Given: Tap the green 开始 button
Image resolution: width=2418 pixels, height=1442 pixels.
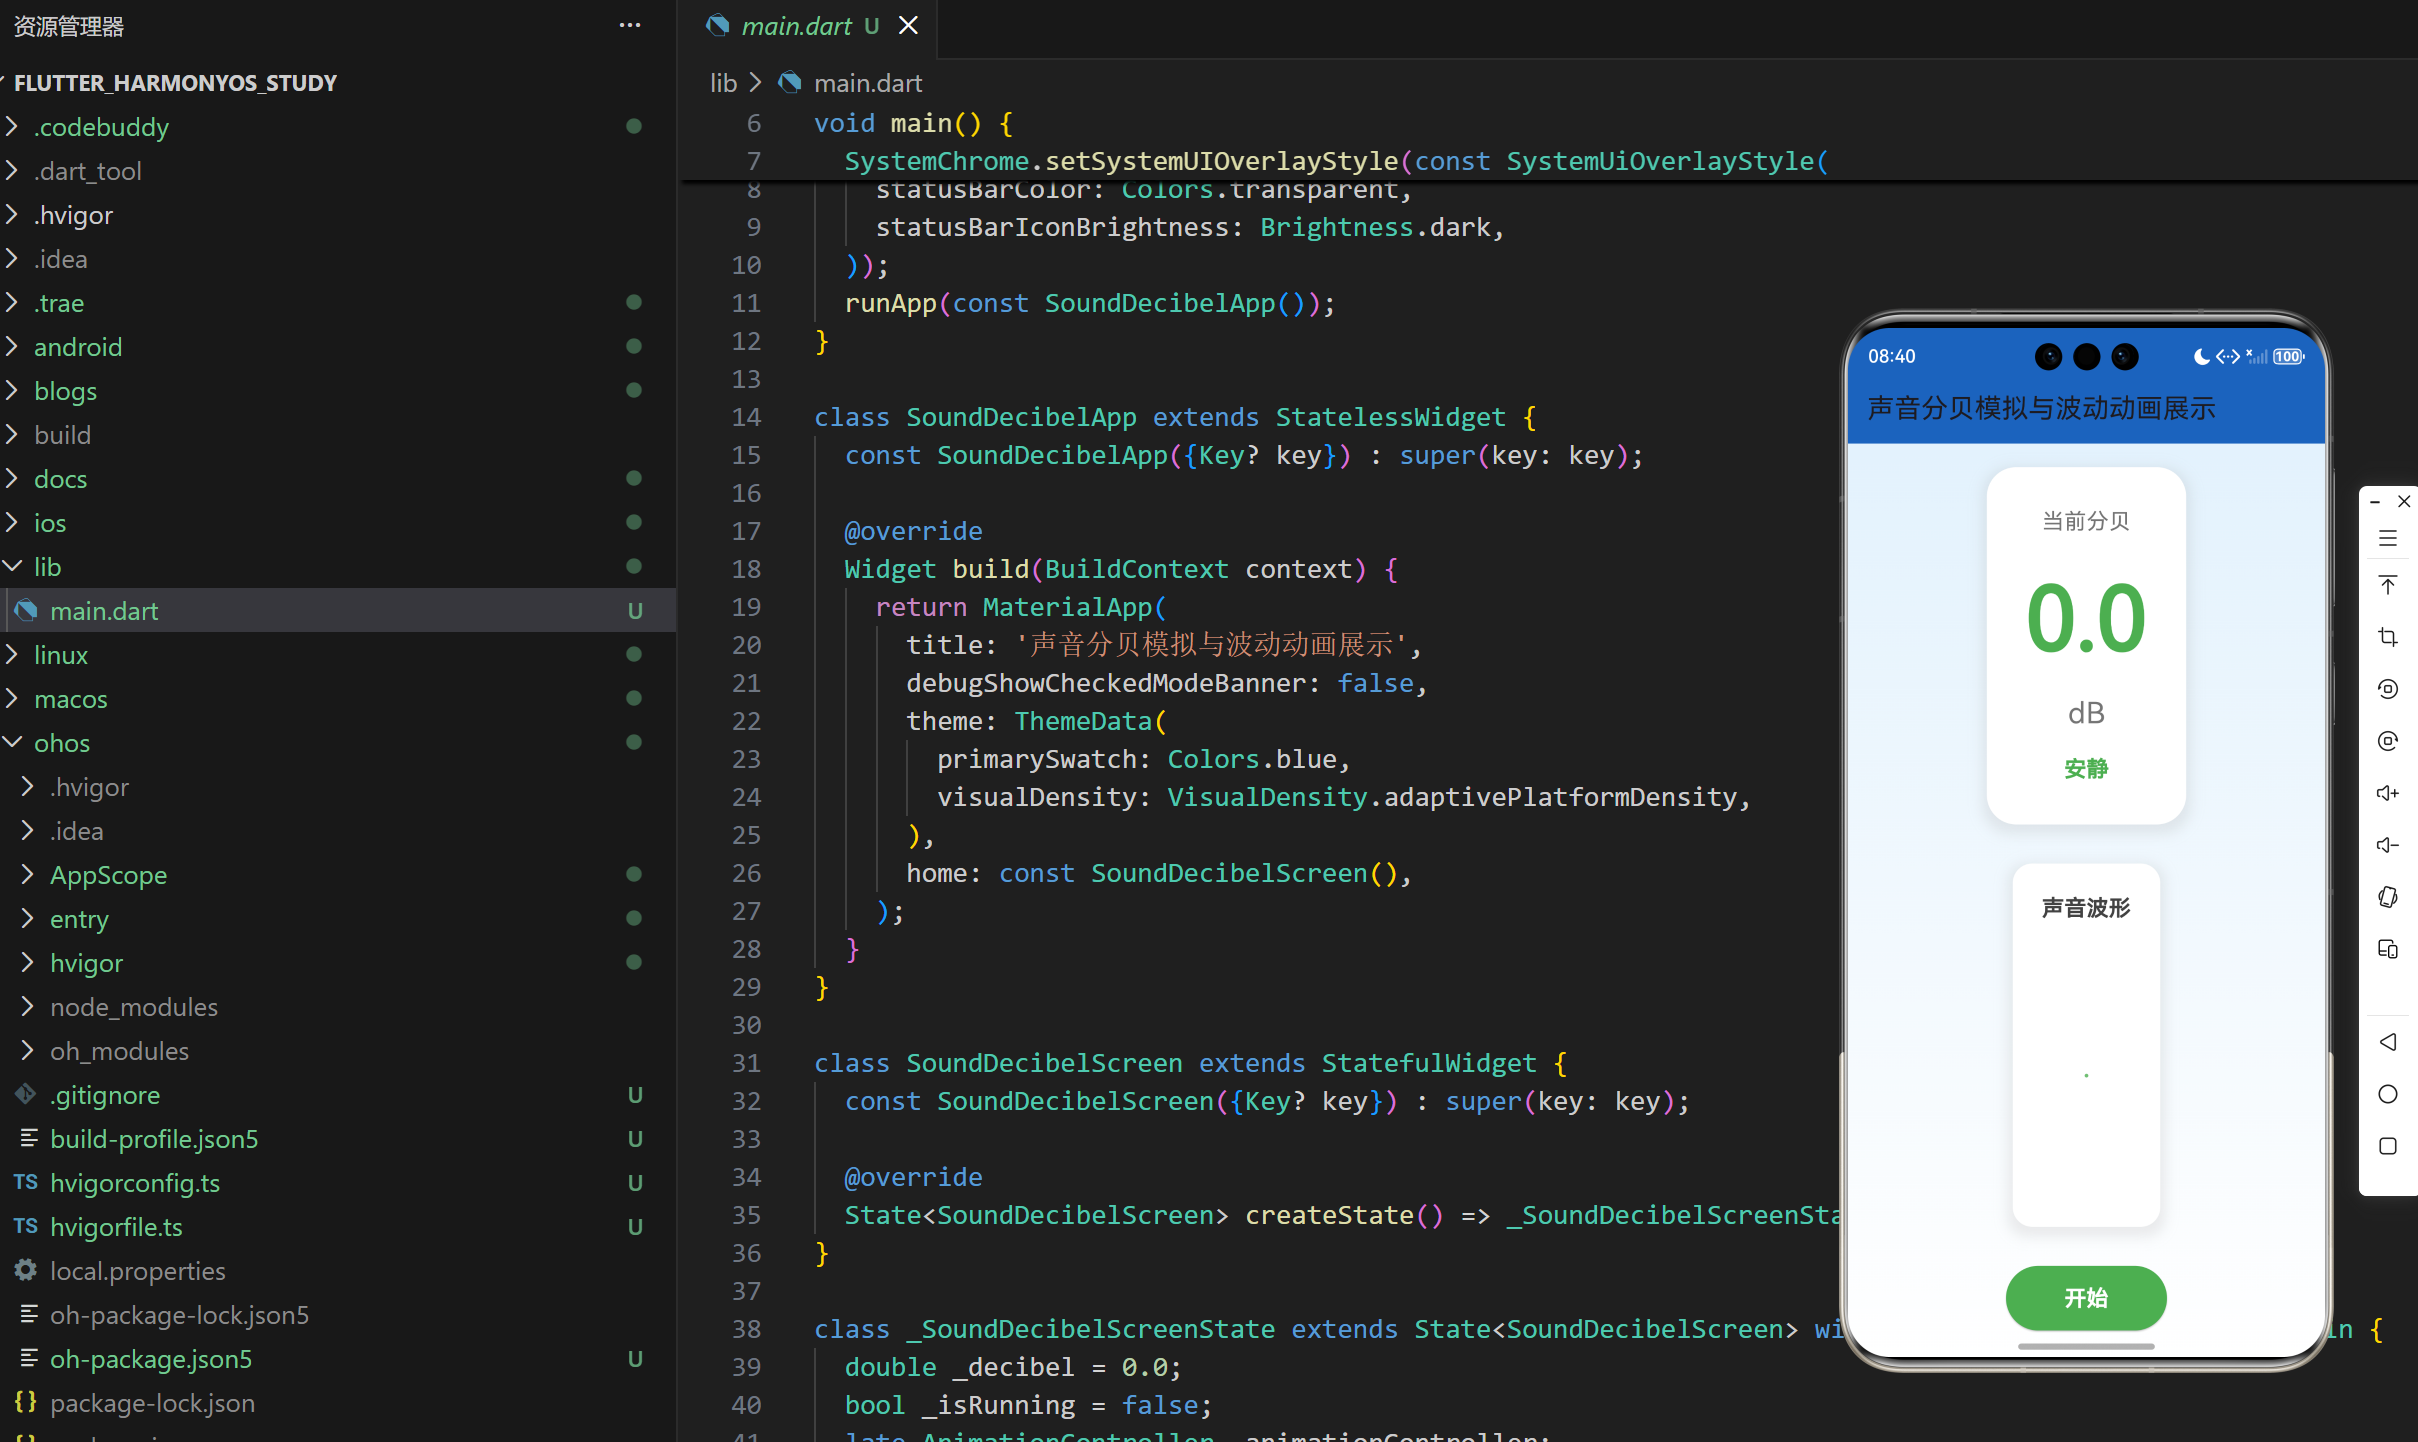Looking at the screenshot, I should coord(2085,1297).
